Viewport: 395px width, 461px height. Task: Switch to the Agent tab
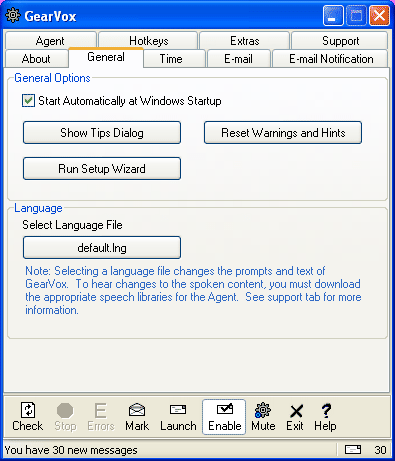[50, 41]
